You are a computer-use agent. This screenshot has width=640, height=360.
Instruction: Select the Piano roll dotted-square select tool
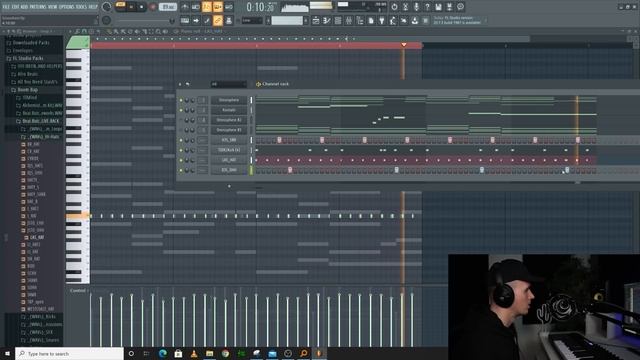(151, 31)
